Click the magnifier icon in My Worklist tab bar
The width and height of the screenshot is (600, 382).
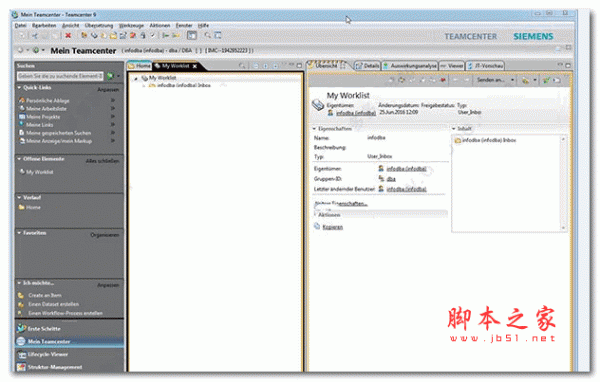[x=241, y=66]
